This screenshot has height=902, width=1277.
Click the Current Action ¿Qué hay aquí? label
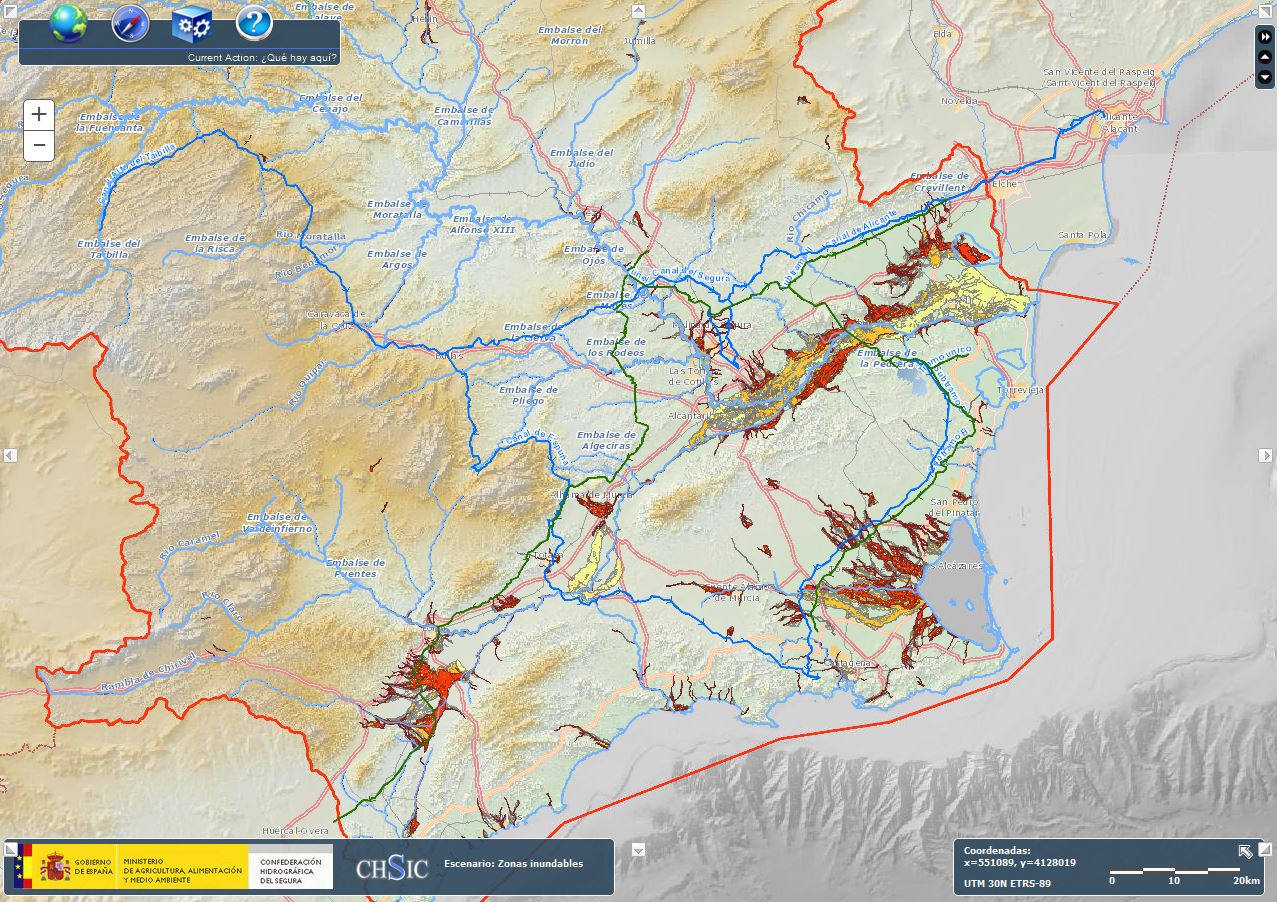pos(263,58)
